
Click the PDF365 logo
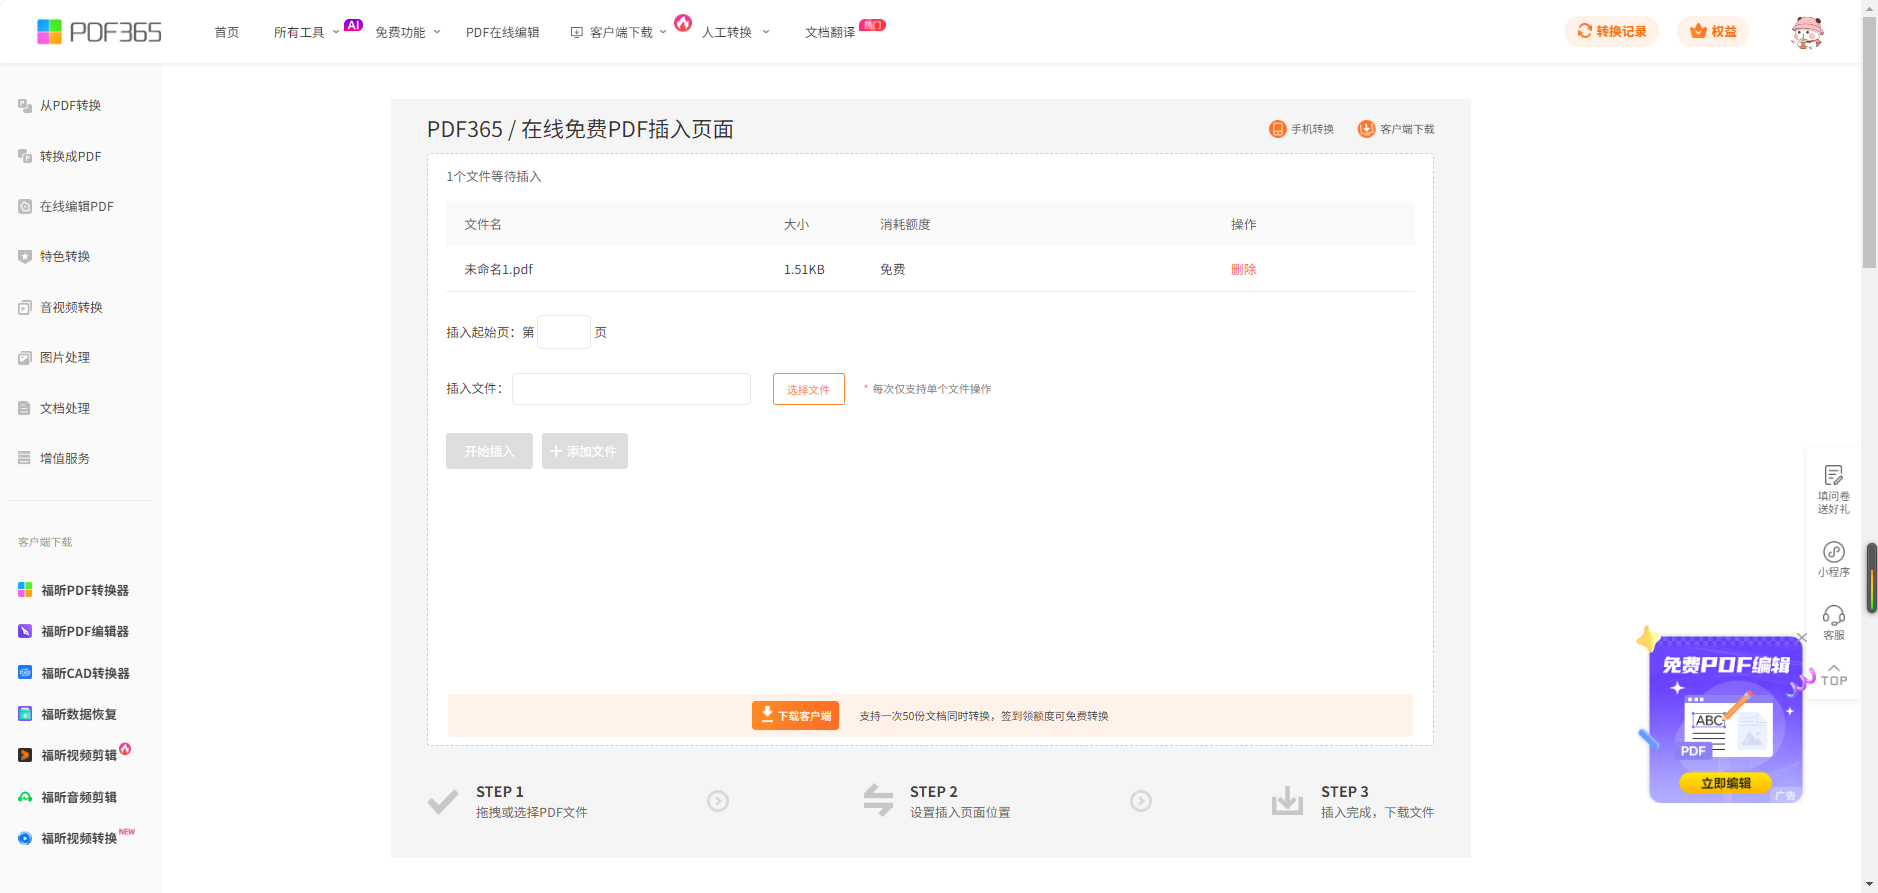point(99,32)
